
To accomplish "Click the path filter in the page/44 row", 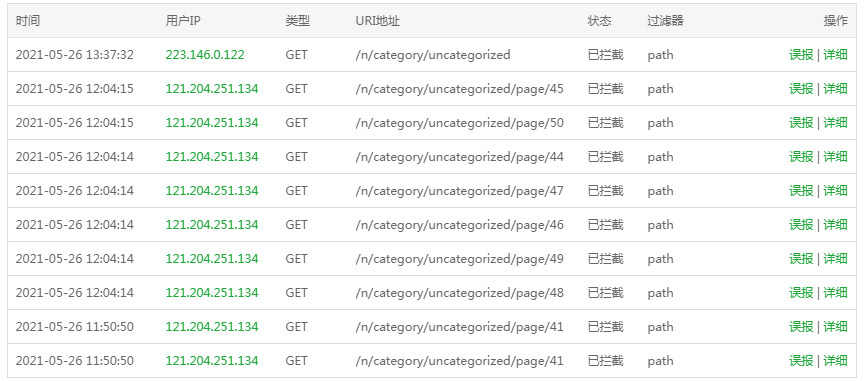I will click(660, 157).
